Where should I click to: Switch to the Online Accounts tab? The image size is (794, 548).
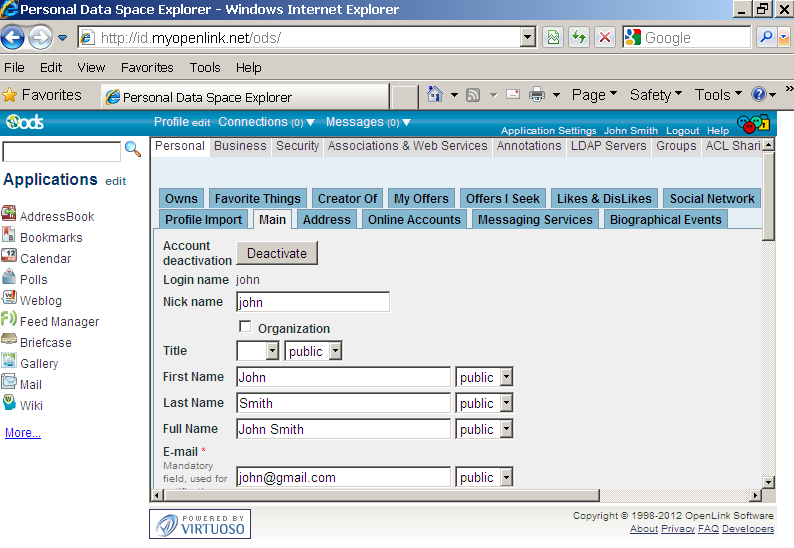tap(414, 220)
